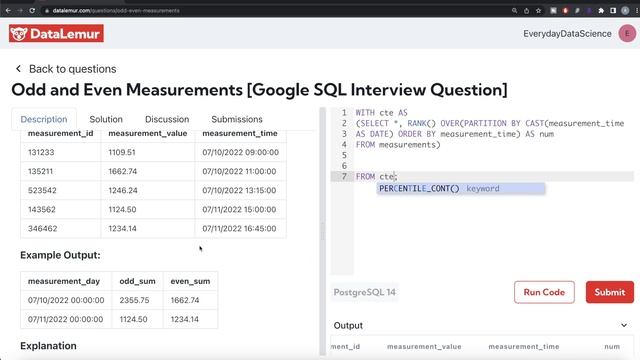This screenshot has height=360, width=640.
Task: Click time 07/10/2022 11:00:00
Action: tap(239, 171)
